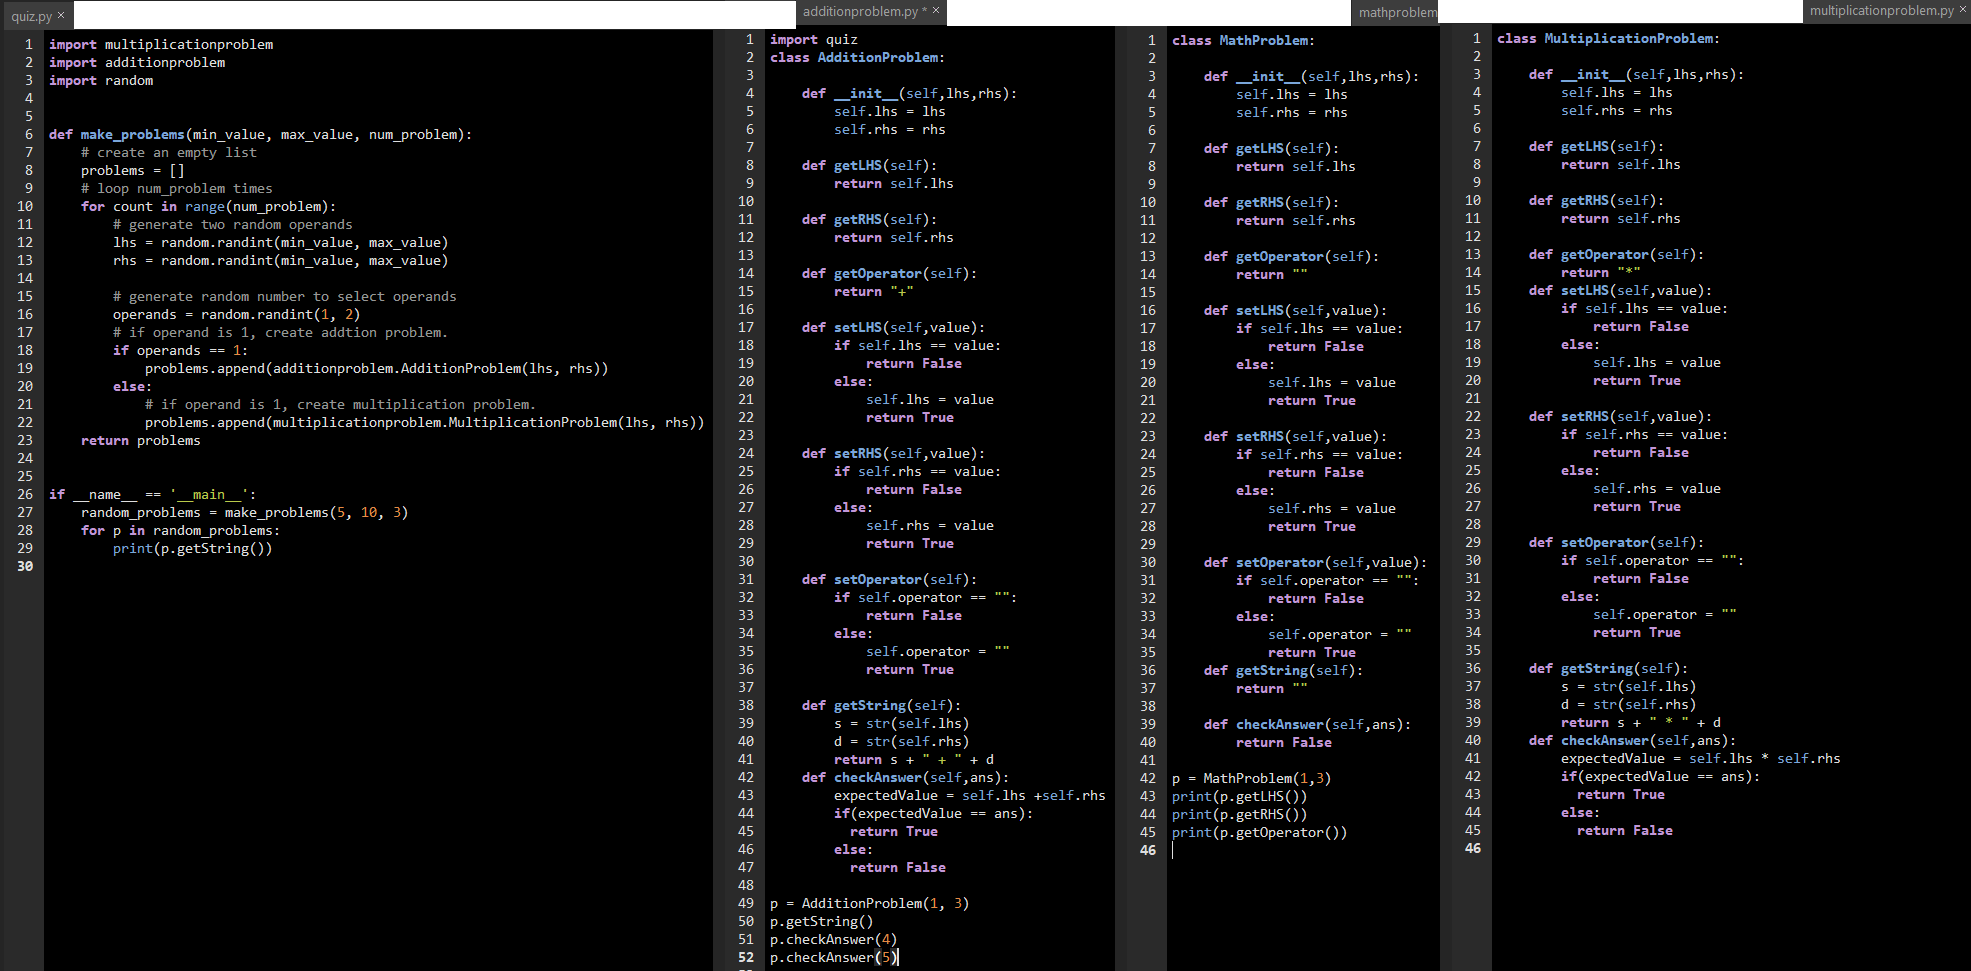Click 'random_problems = make_problems(5, 10, 3)' line
This screenshot has width=1971, height=971.
point(245,512)
